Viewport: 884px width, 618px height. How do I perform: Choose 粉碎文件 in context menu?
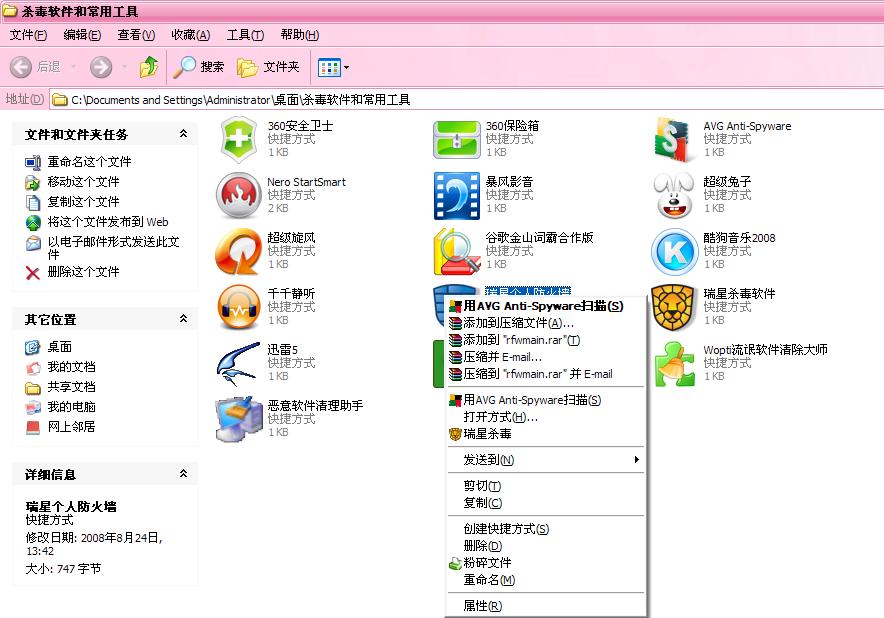[546, 563]
